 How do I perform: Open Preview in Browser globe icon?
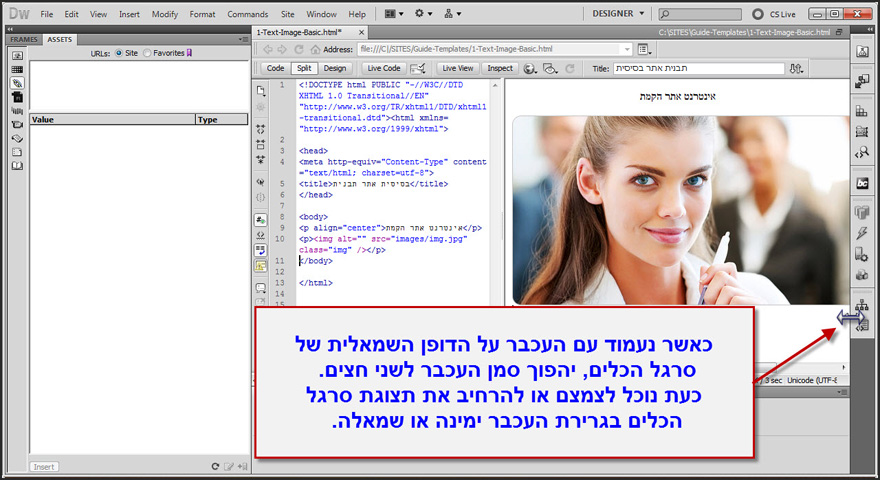pyautogui.click(x=530, y=68)
